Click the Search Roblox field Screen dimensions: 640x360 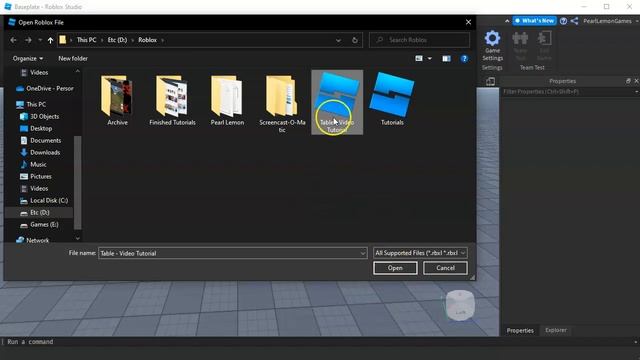(420, 40)
